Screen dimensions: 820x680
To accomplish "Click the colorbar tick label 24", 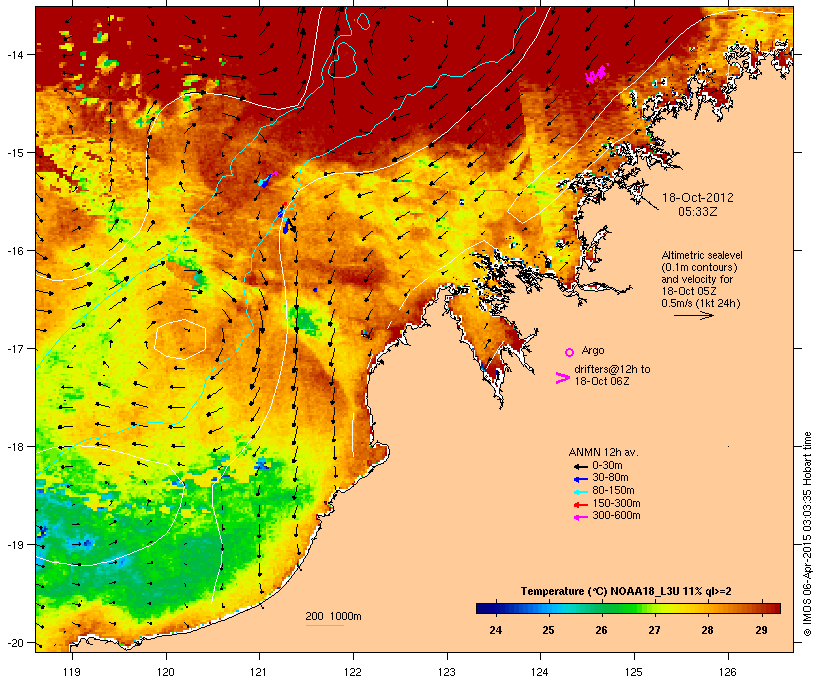I will pyautogui.click(x=495, y=630).
